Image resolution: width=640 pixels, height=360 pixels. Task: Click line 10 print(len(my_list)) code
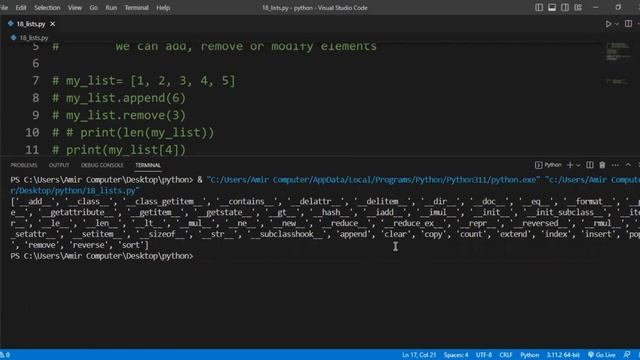coord(133,132)
